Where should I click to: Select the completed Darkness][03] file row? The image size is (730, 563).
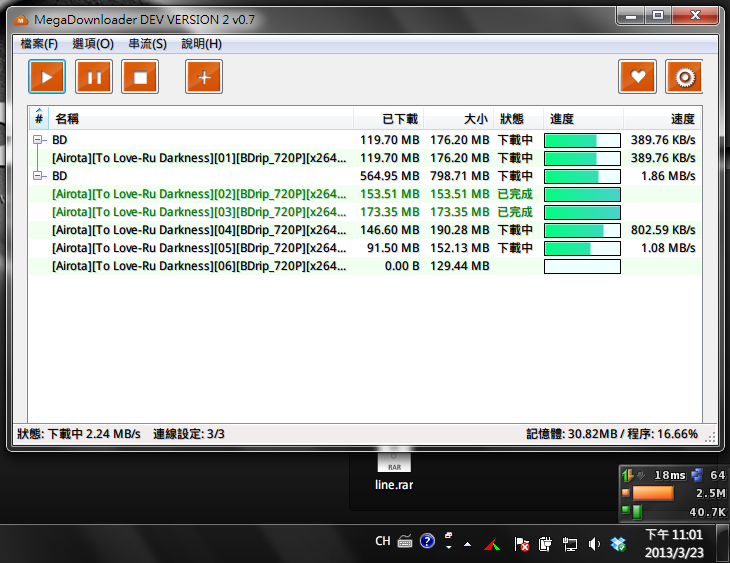(365, 212)
